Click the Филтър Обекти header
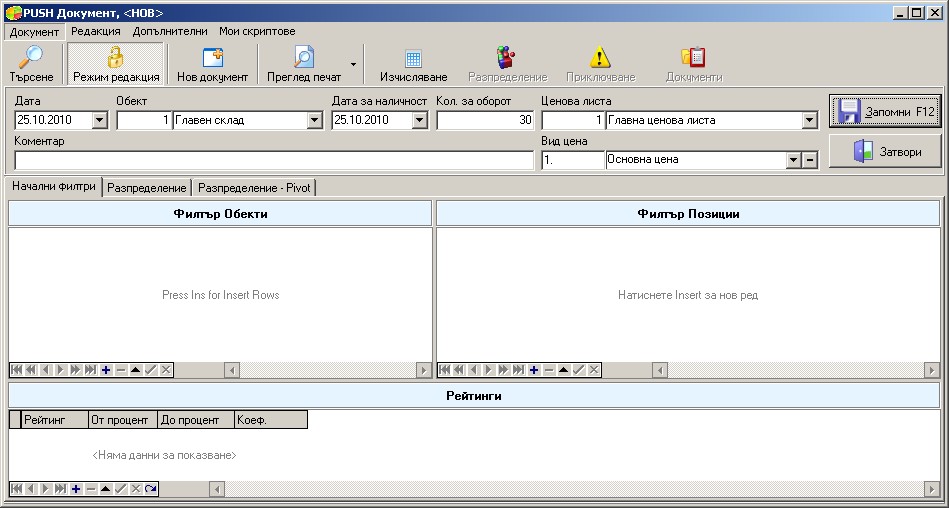Screen dimensions: 949x508 [x=220, y=214]
